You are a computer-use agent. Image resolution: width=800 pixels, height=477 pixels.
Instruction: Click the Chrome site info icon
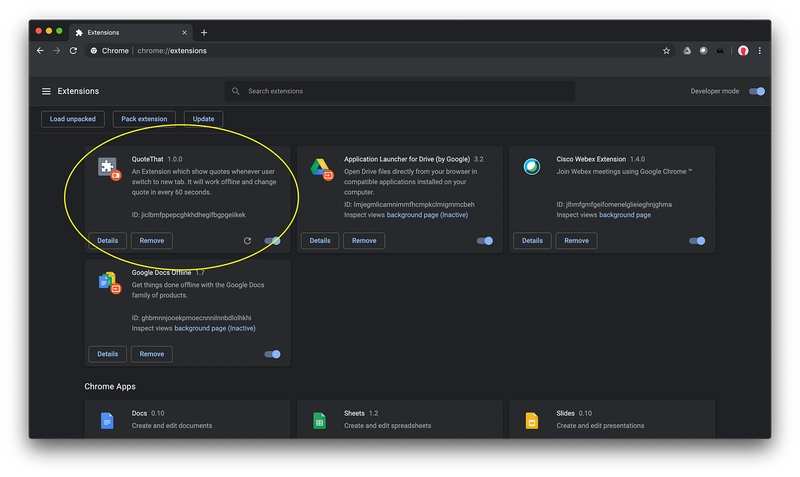pyautogui.click(x=94, y=51)
